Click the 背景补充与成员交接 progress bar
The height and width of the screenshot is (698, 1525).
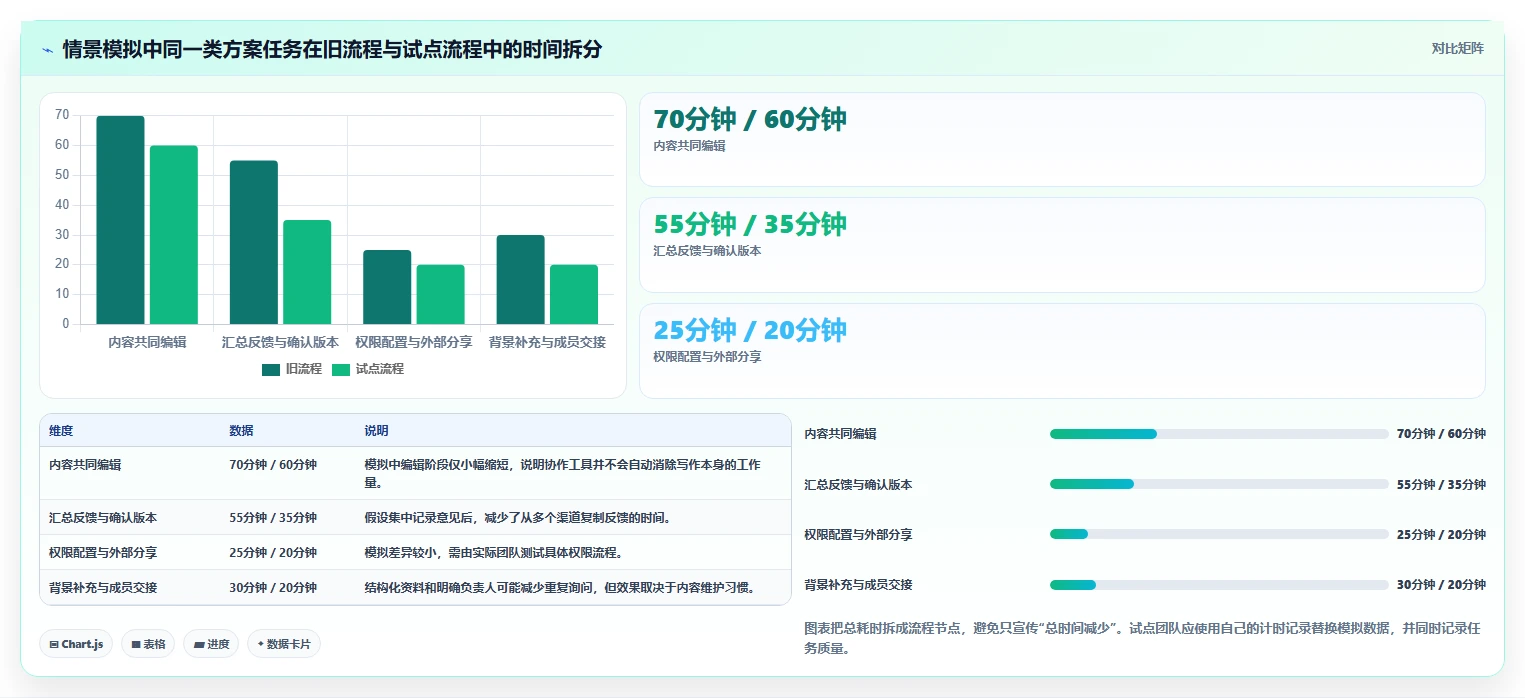pos(1219,584)
